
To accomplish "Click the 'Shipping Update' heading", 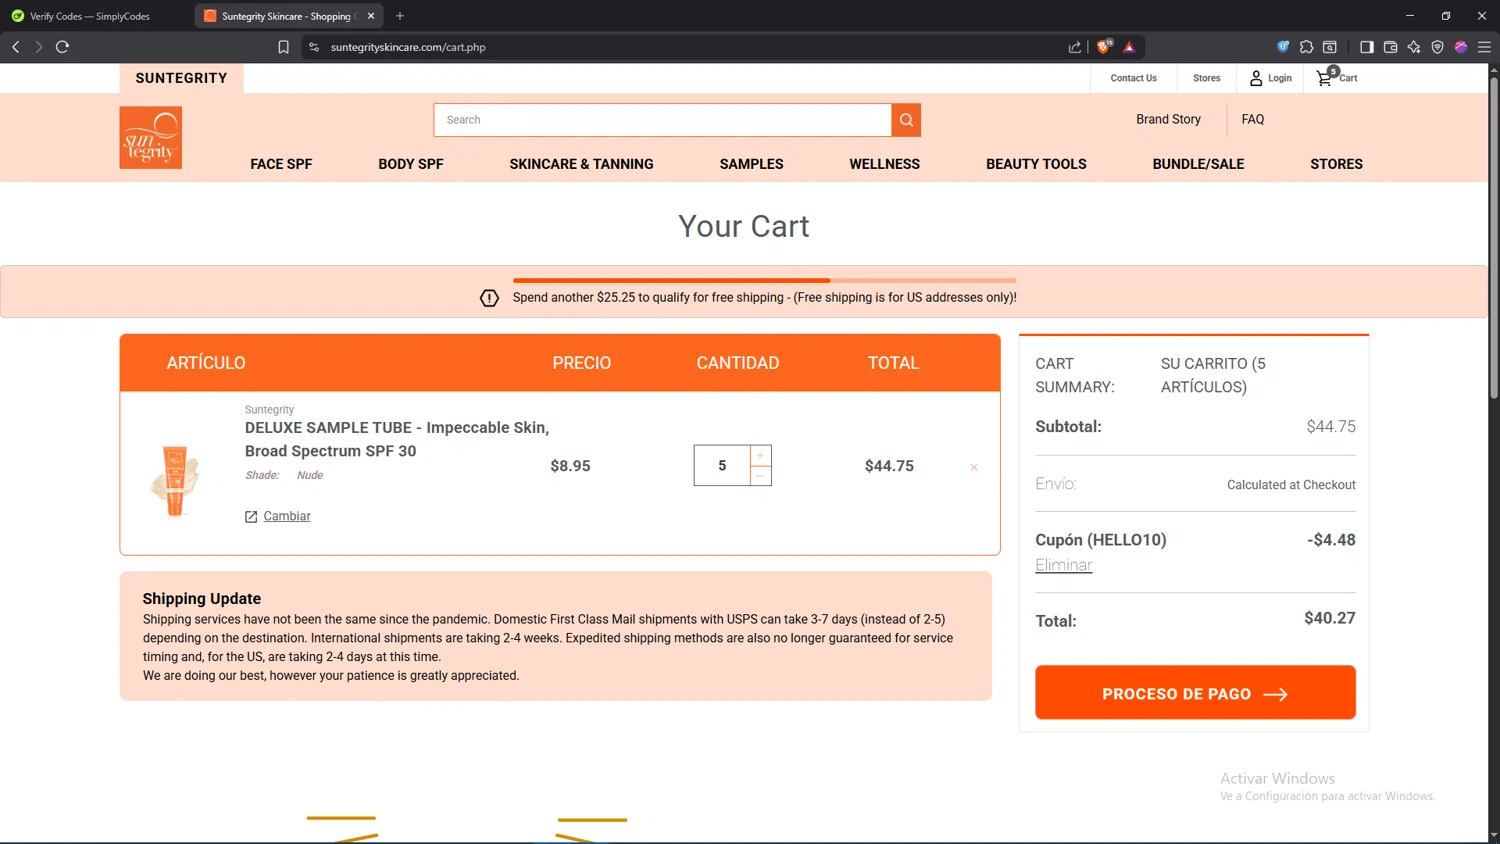I will point(202,599).
